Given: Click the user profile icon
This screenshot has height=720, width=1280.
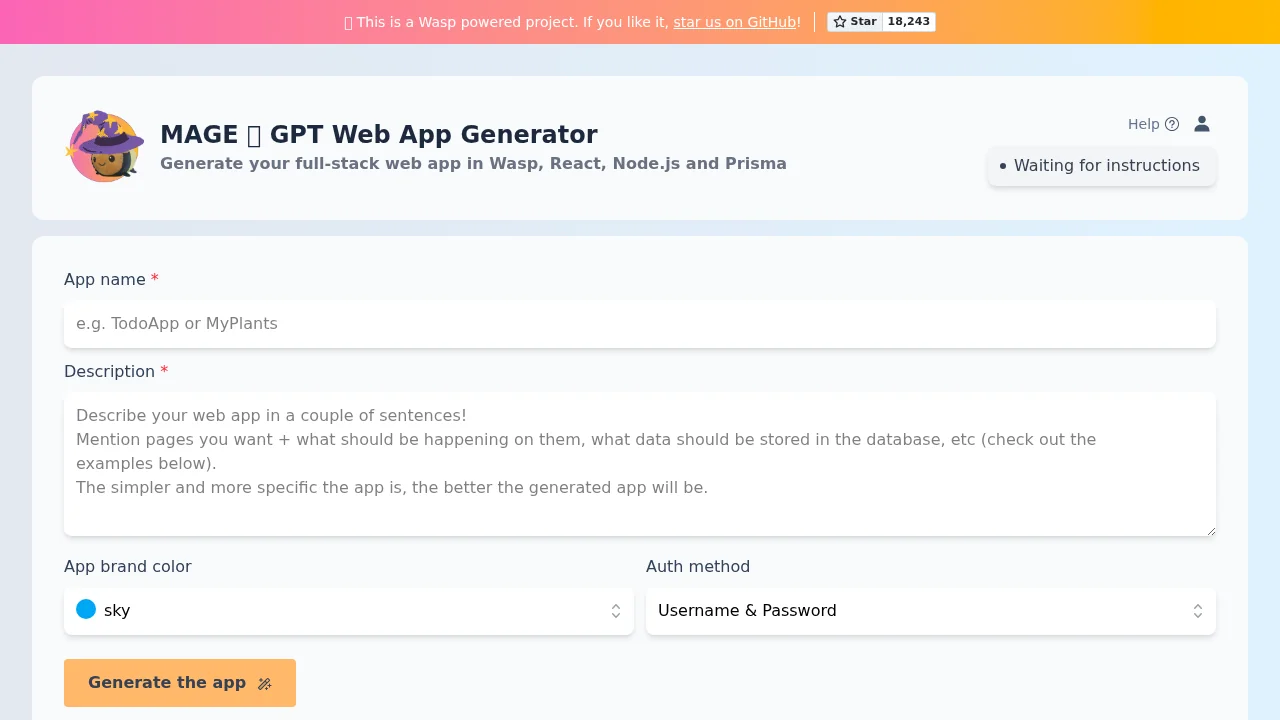Looking at the screenshot, I should click(1202, 124).
